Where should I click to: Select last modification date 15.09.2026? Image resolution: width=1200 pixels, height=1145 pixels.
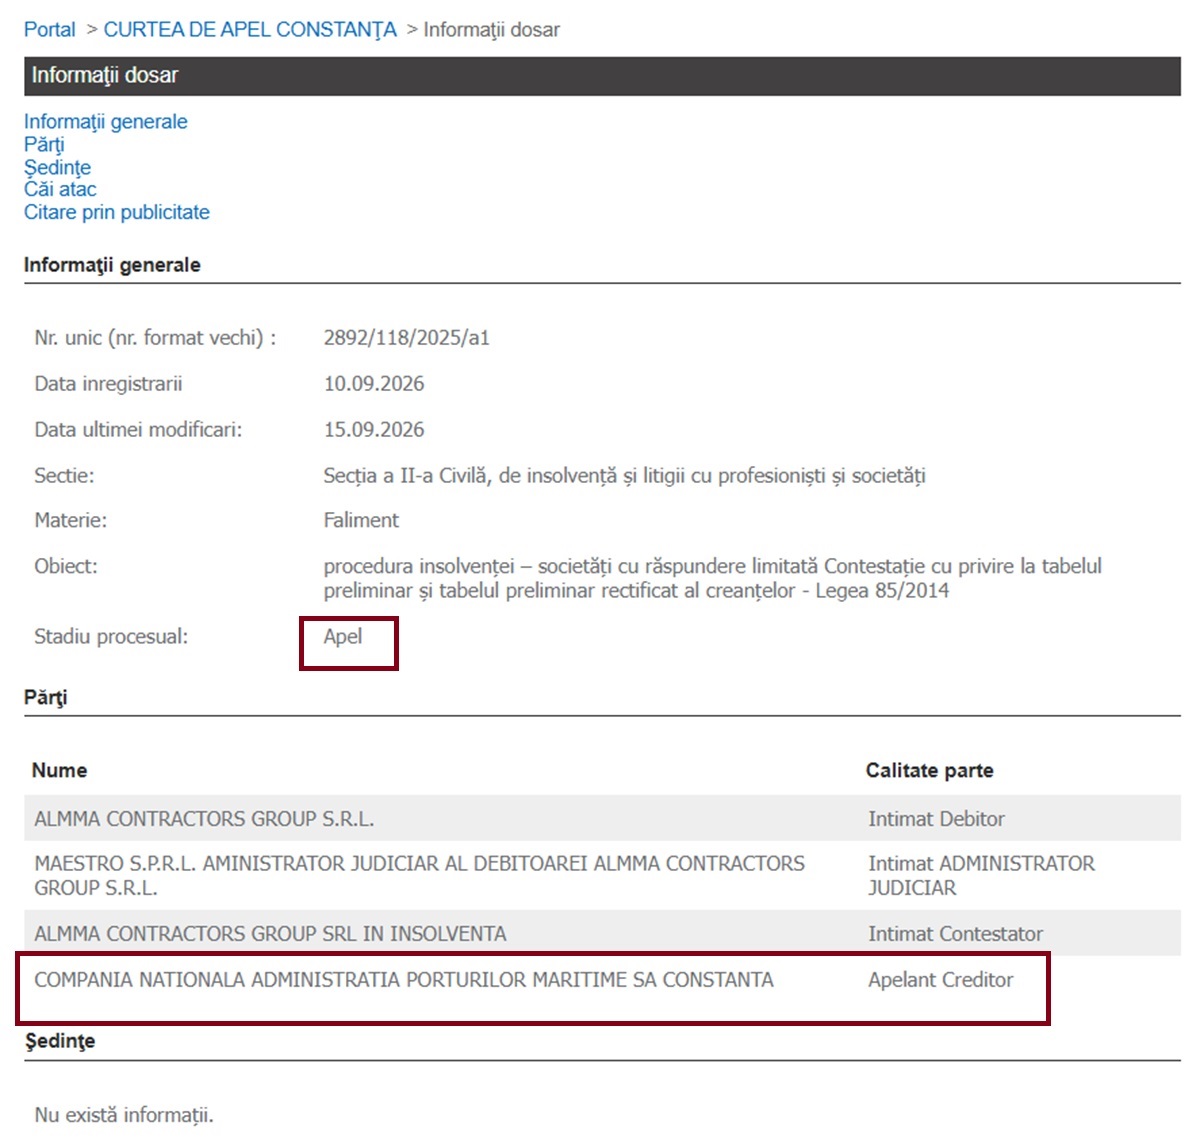pyautogui.click(x=373, y=430)
